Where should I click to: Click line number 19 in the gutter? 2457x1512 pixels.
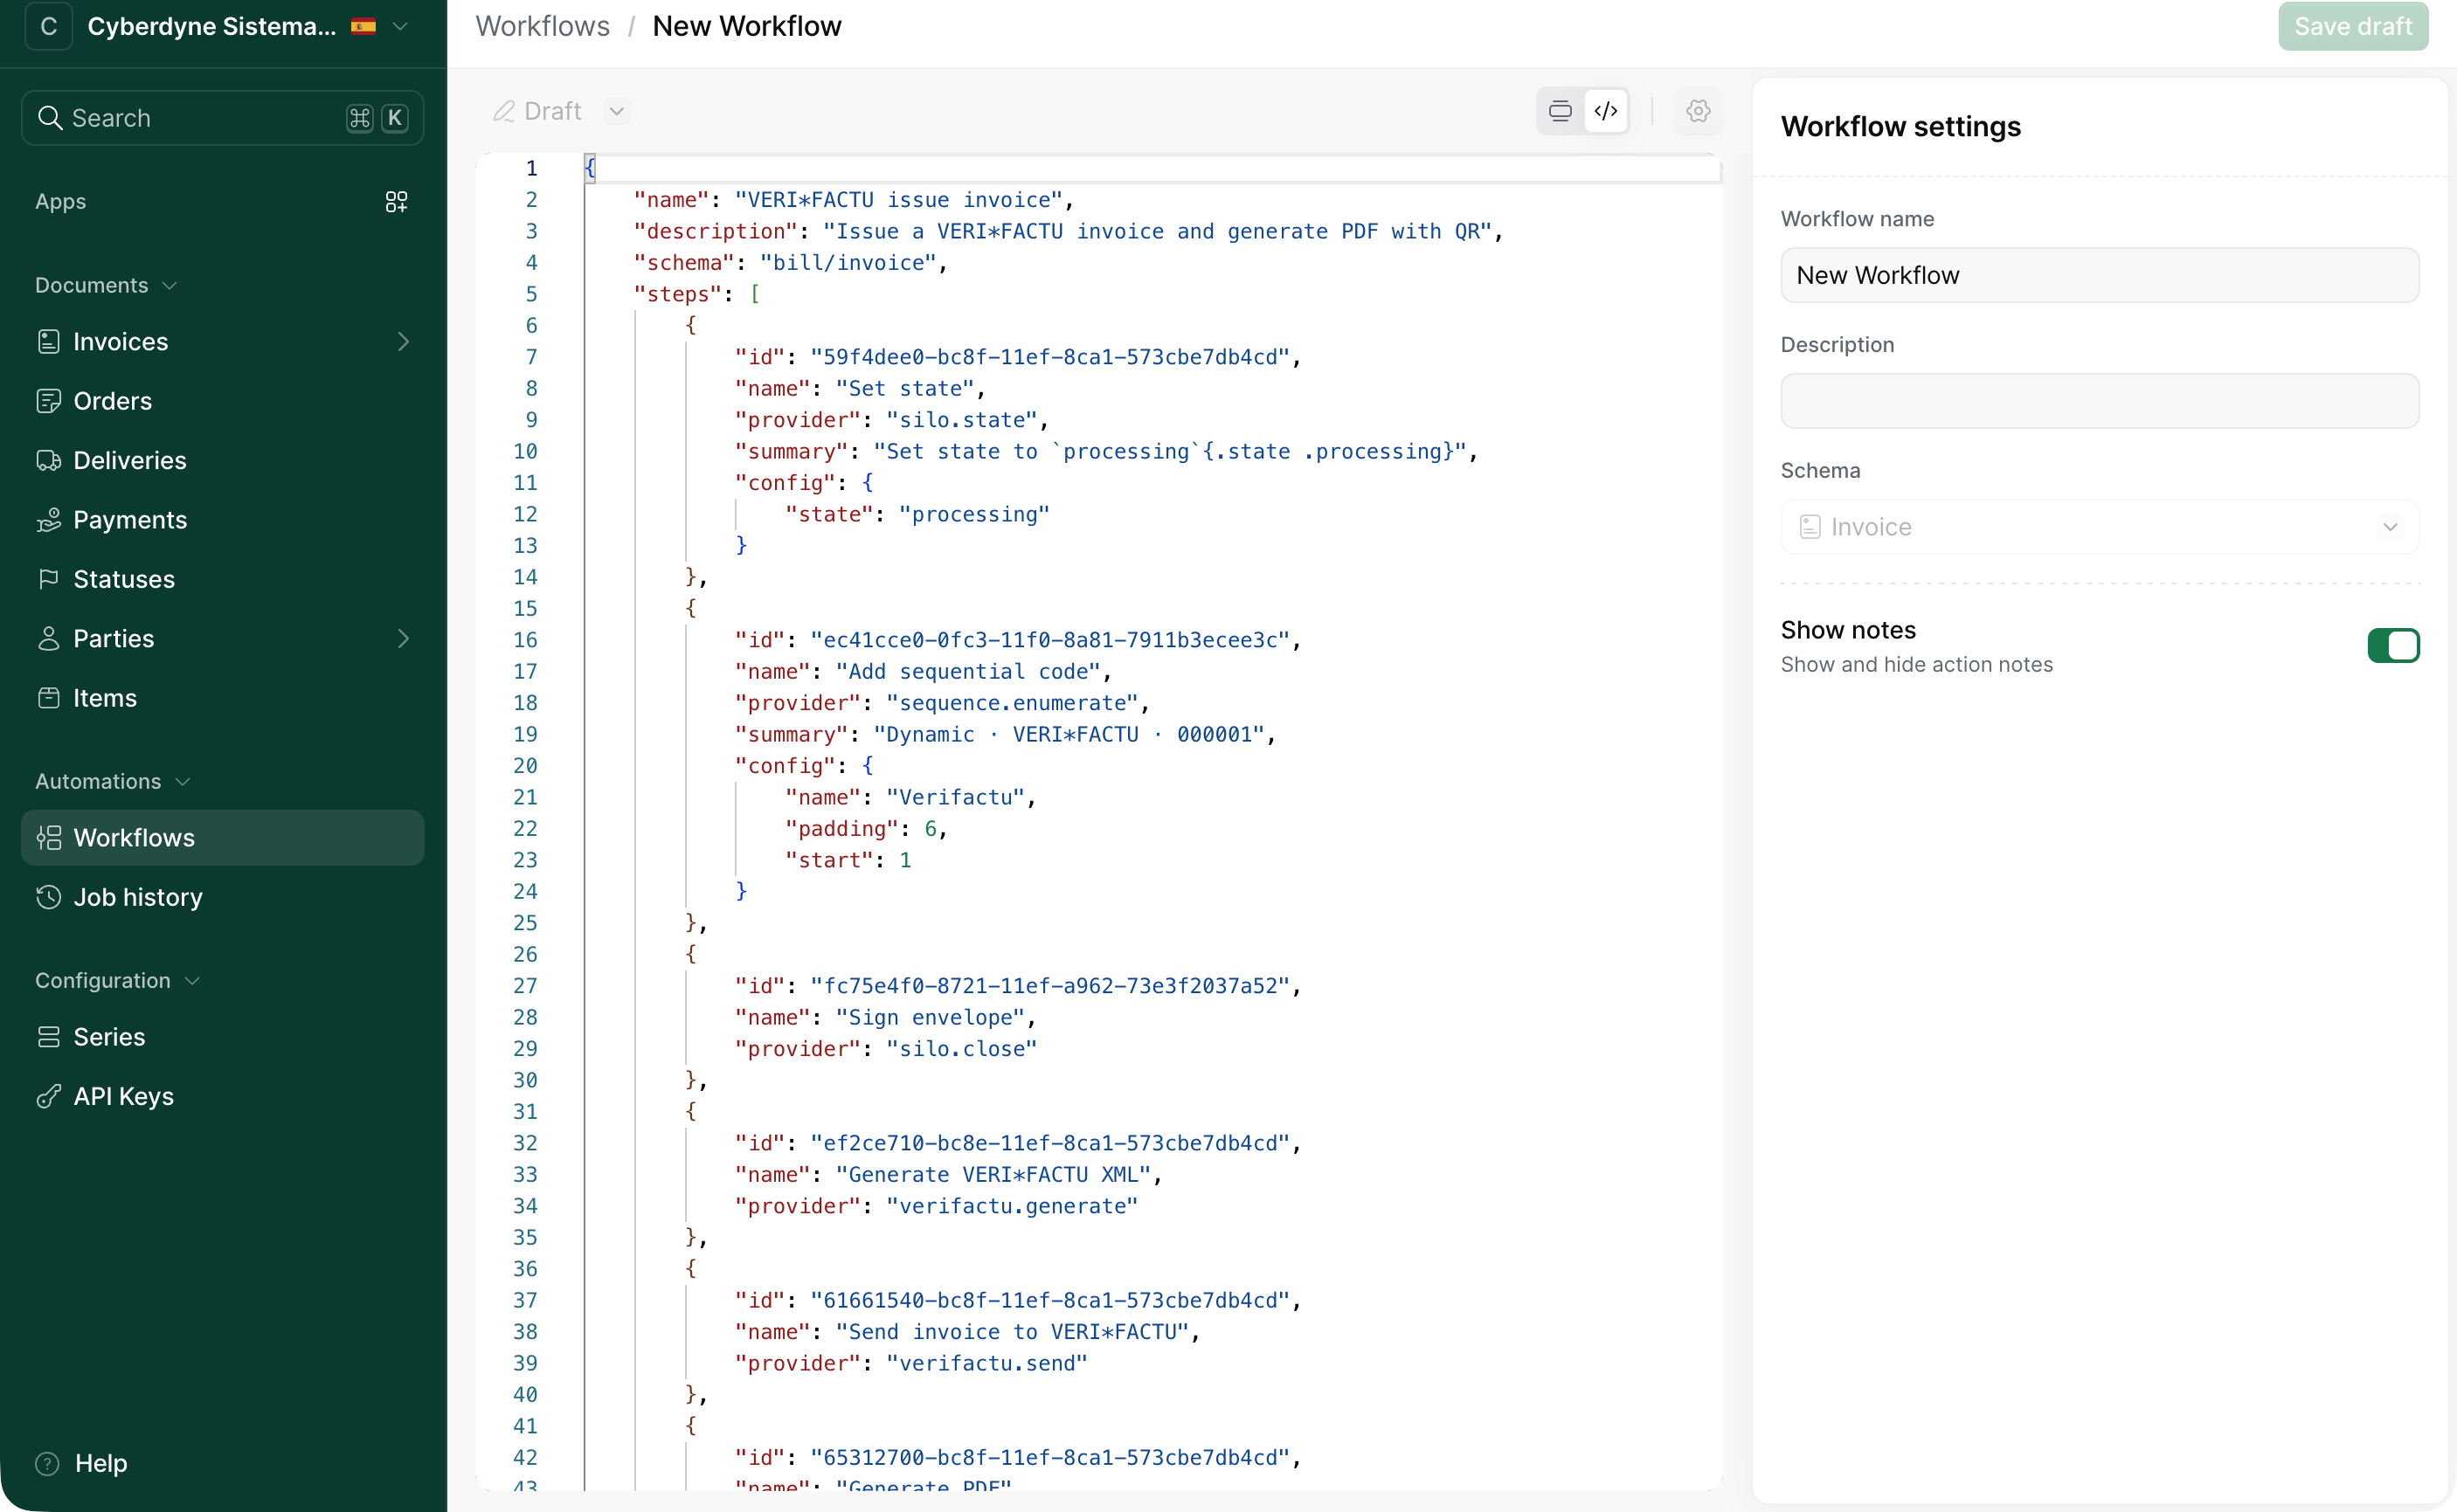(x=525, y=735)
